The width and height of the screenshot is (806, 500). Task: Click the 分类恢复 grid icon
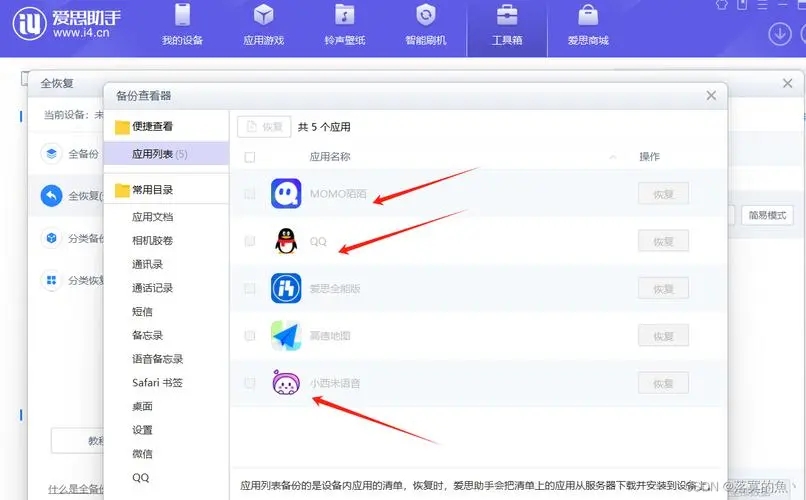51,280
